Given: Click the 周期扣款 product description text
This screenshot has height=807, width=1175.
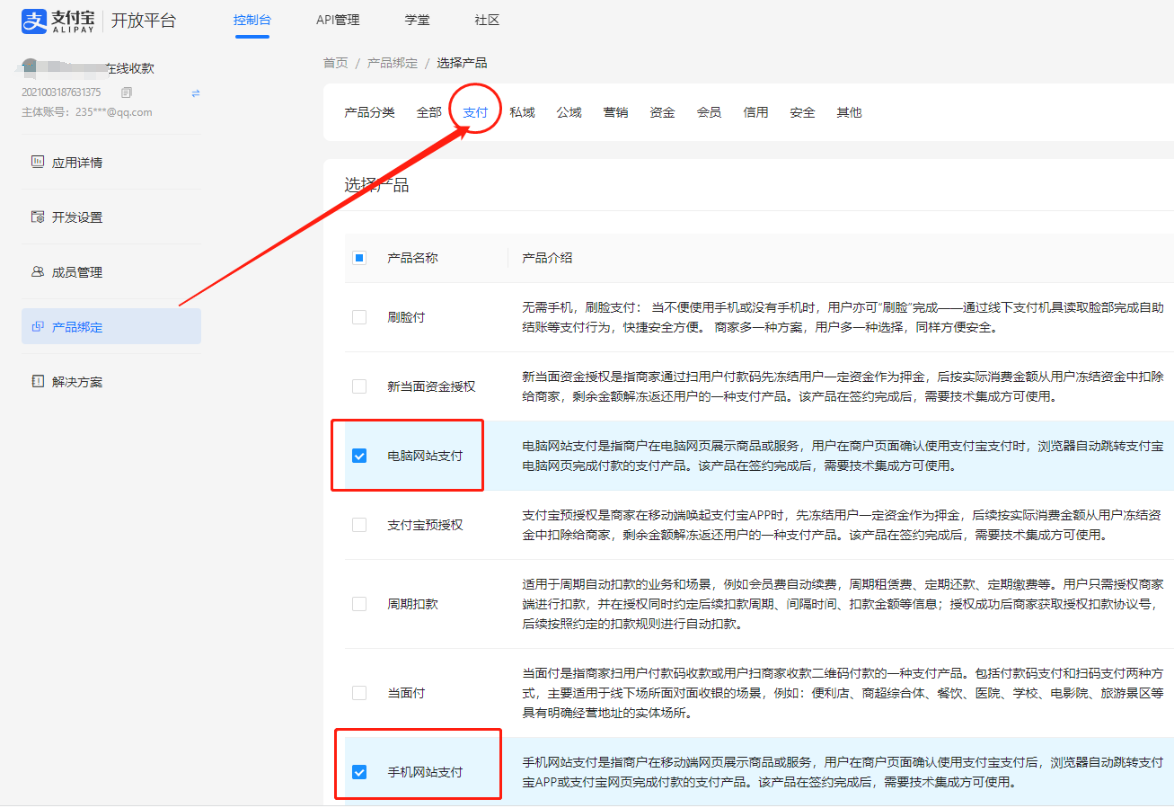Looking at the screenshot, I should 843,604.
